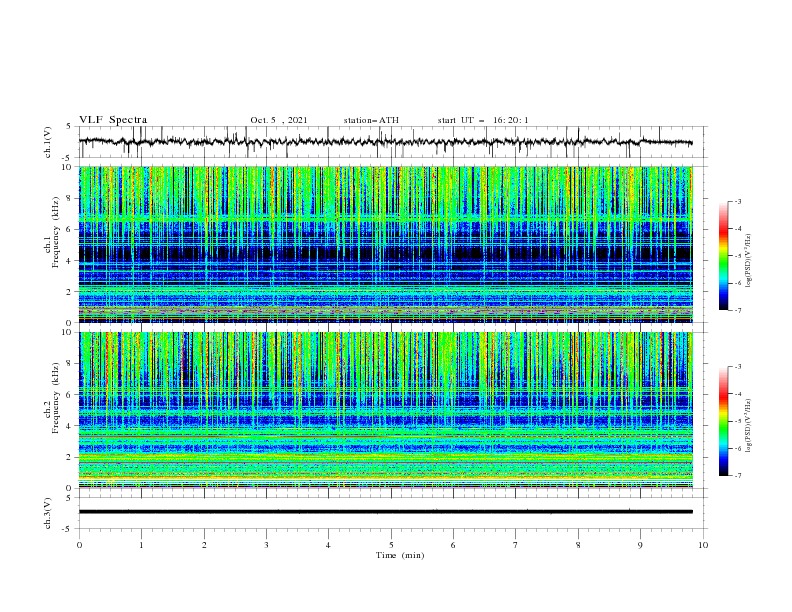The width and height of the screenshot is (792, 612).
Task: Click the log(PSD) label beside the ch.1 colorbar
Action: [748, 261]
